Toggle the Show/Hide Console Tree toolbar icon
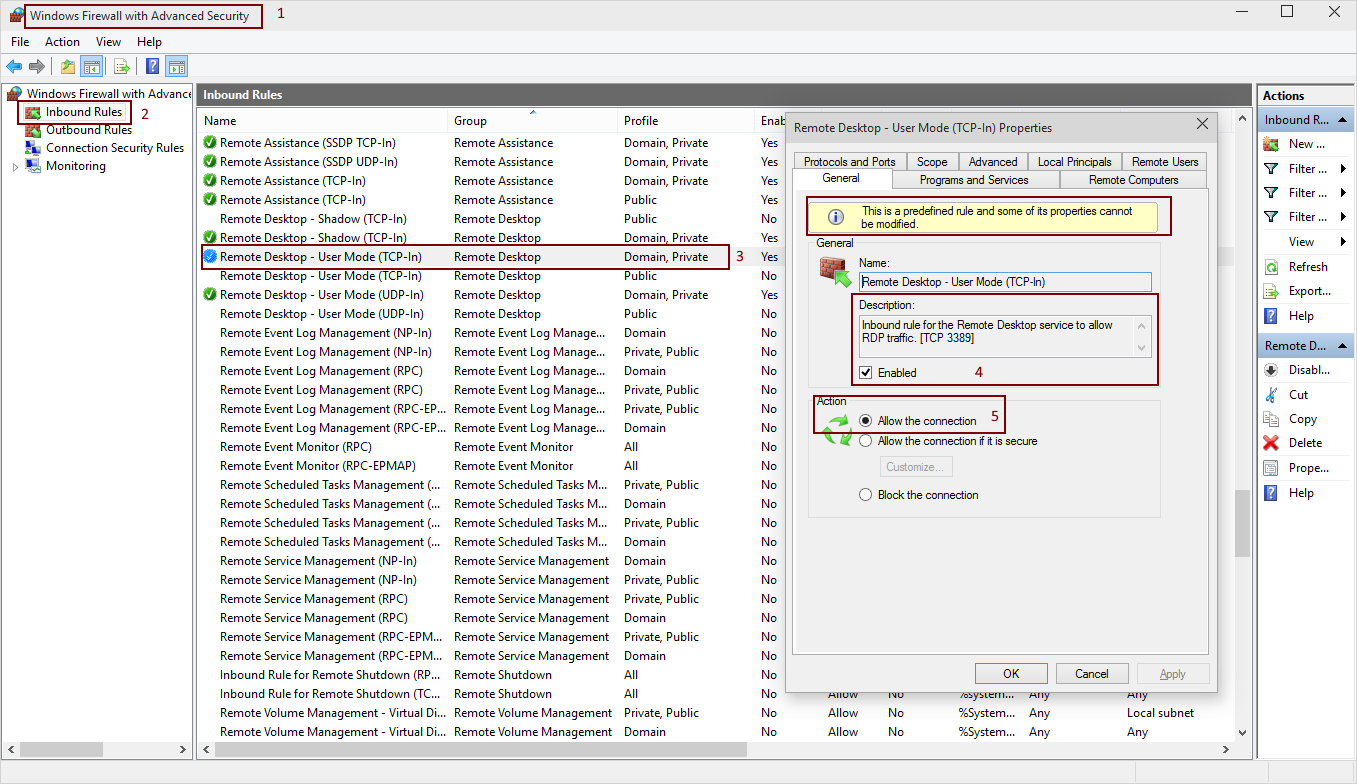Image resolution: width=1357 pixels, height=784 pixels. point(91,67)
